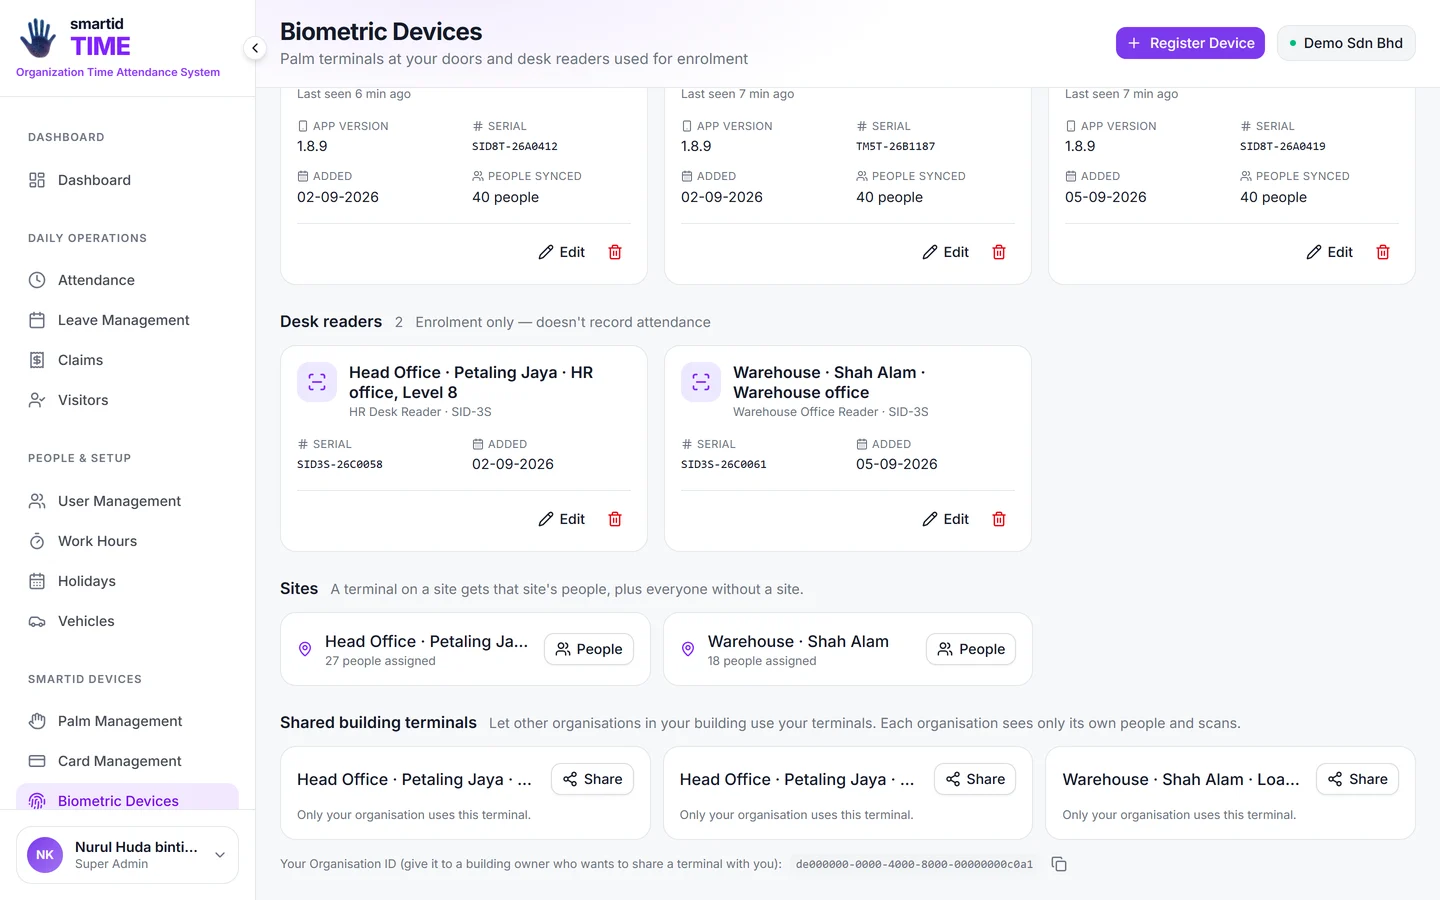Share the Warehouse Shah Alam Loading terminal
The height and width of the screenshot is (900, 1440).
point(1357,779)
